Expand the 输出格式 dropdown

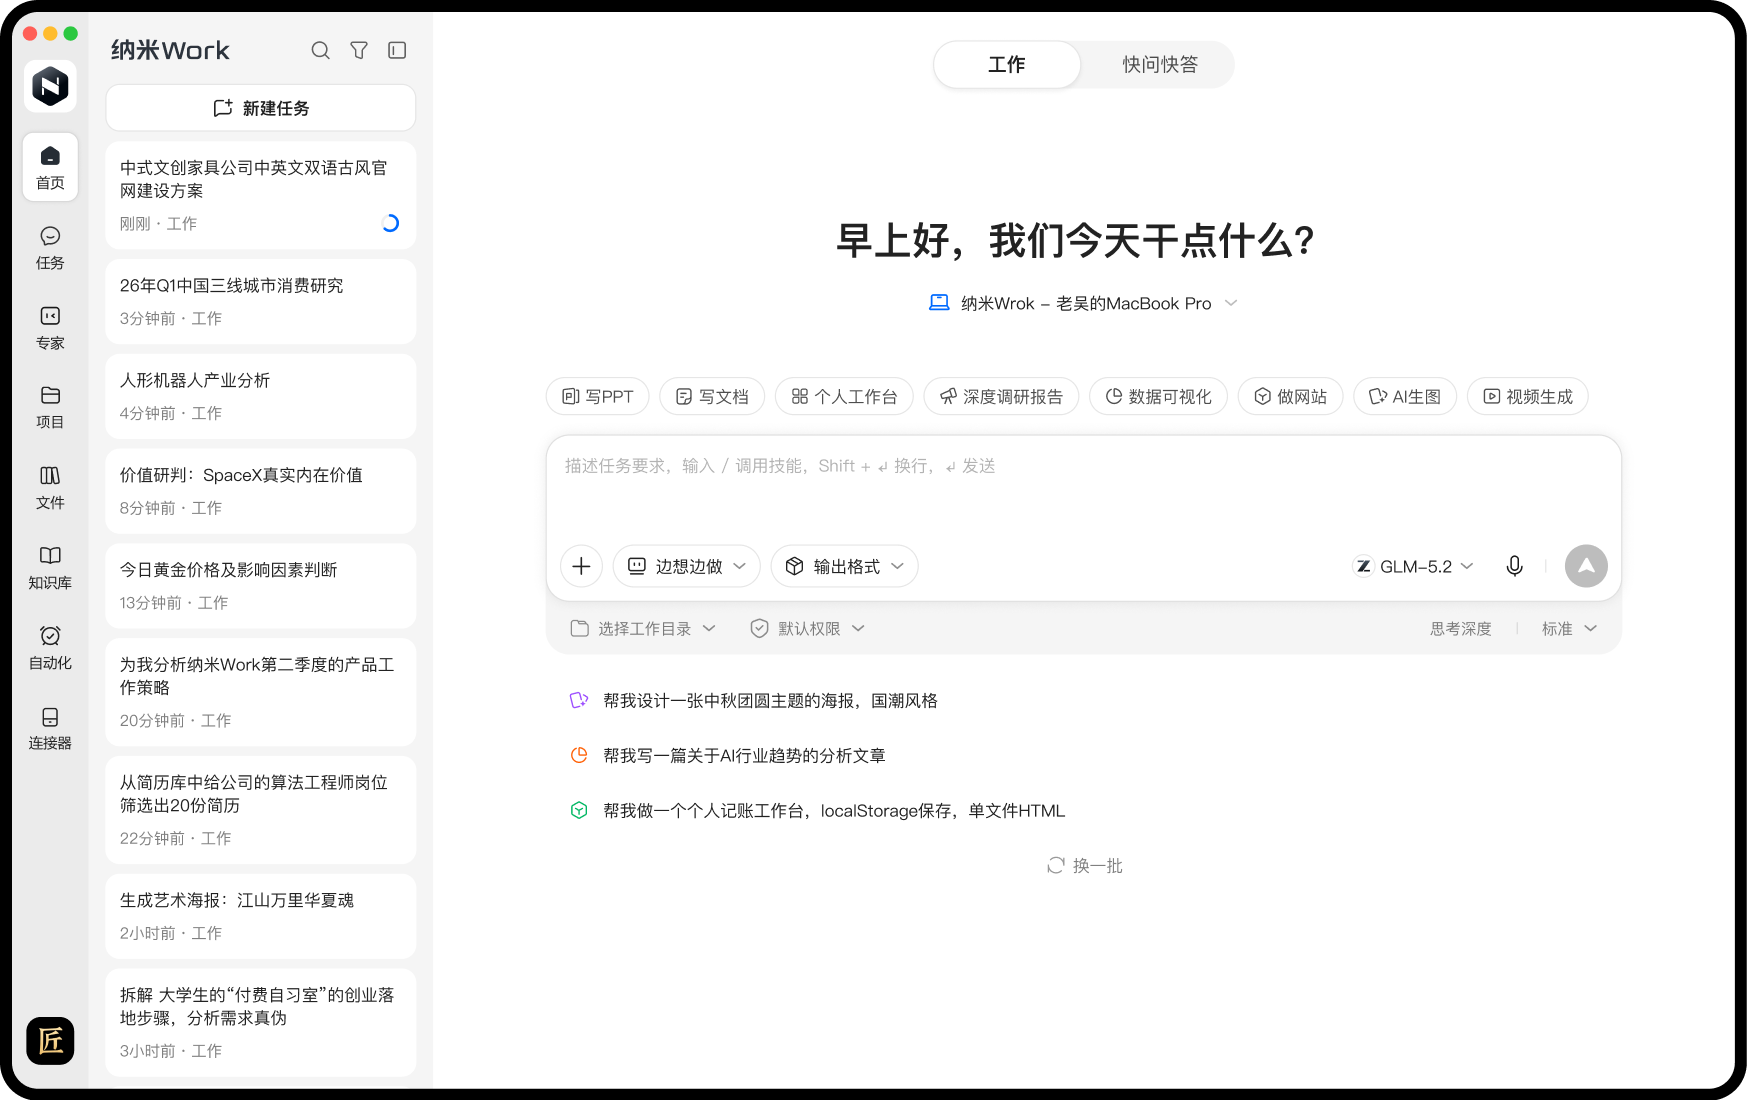845,566
